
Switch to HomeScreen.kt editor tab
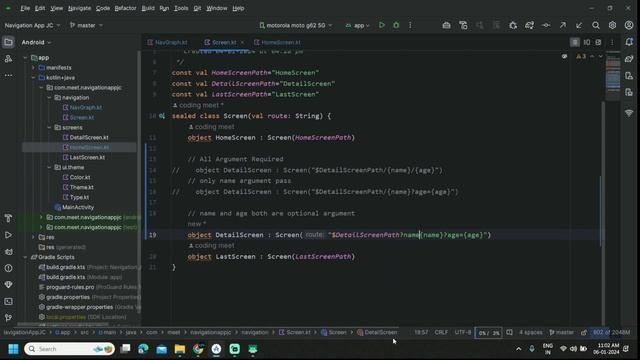point(277,42)
